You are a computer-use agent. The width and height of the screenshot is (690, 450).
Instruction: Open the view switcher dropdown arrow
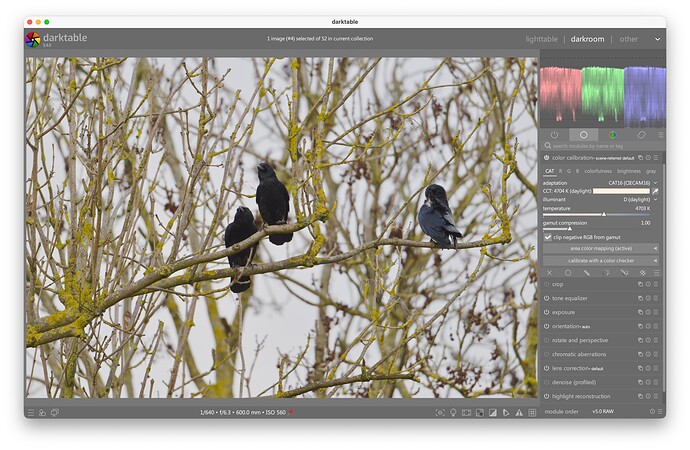[x=657, y=39]
